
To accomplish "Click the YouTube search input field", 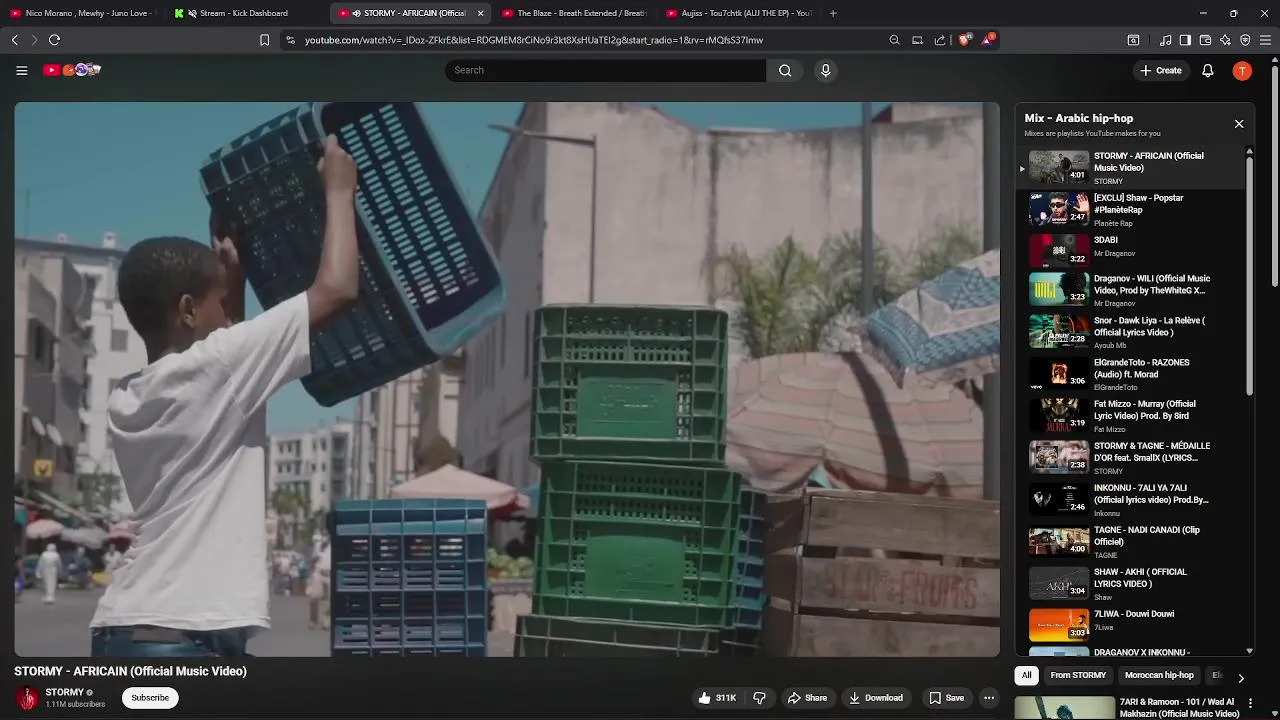I will 605,70.
